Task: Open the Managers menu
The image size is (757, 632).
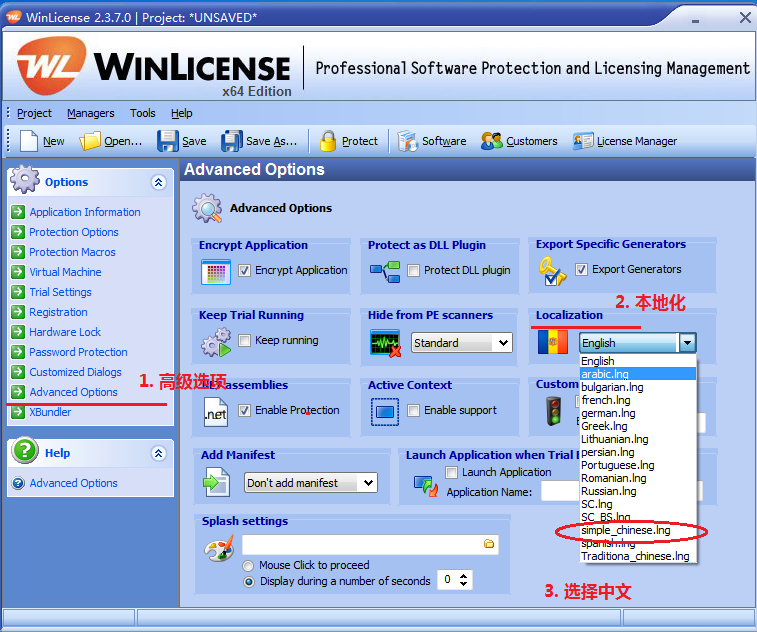Action: [x=90, y=113]
